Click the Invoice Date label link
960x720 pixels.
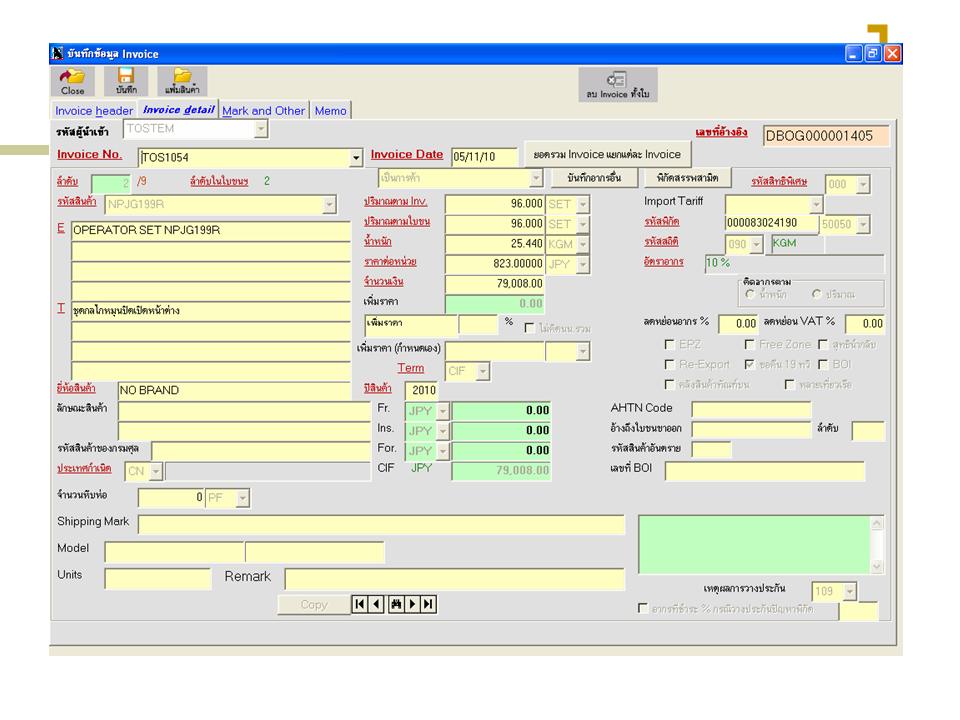pyautogui.click(x=406, y=155)
